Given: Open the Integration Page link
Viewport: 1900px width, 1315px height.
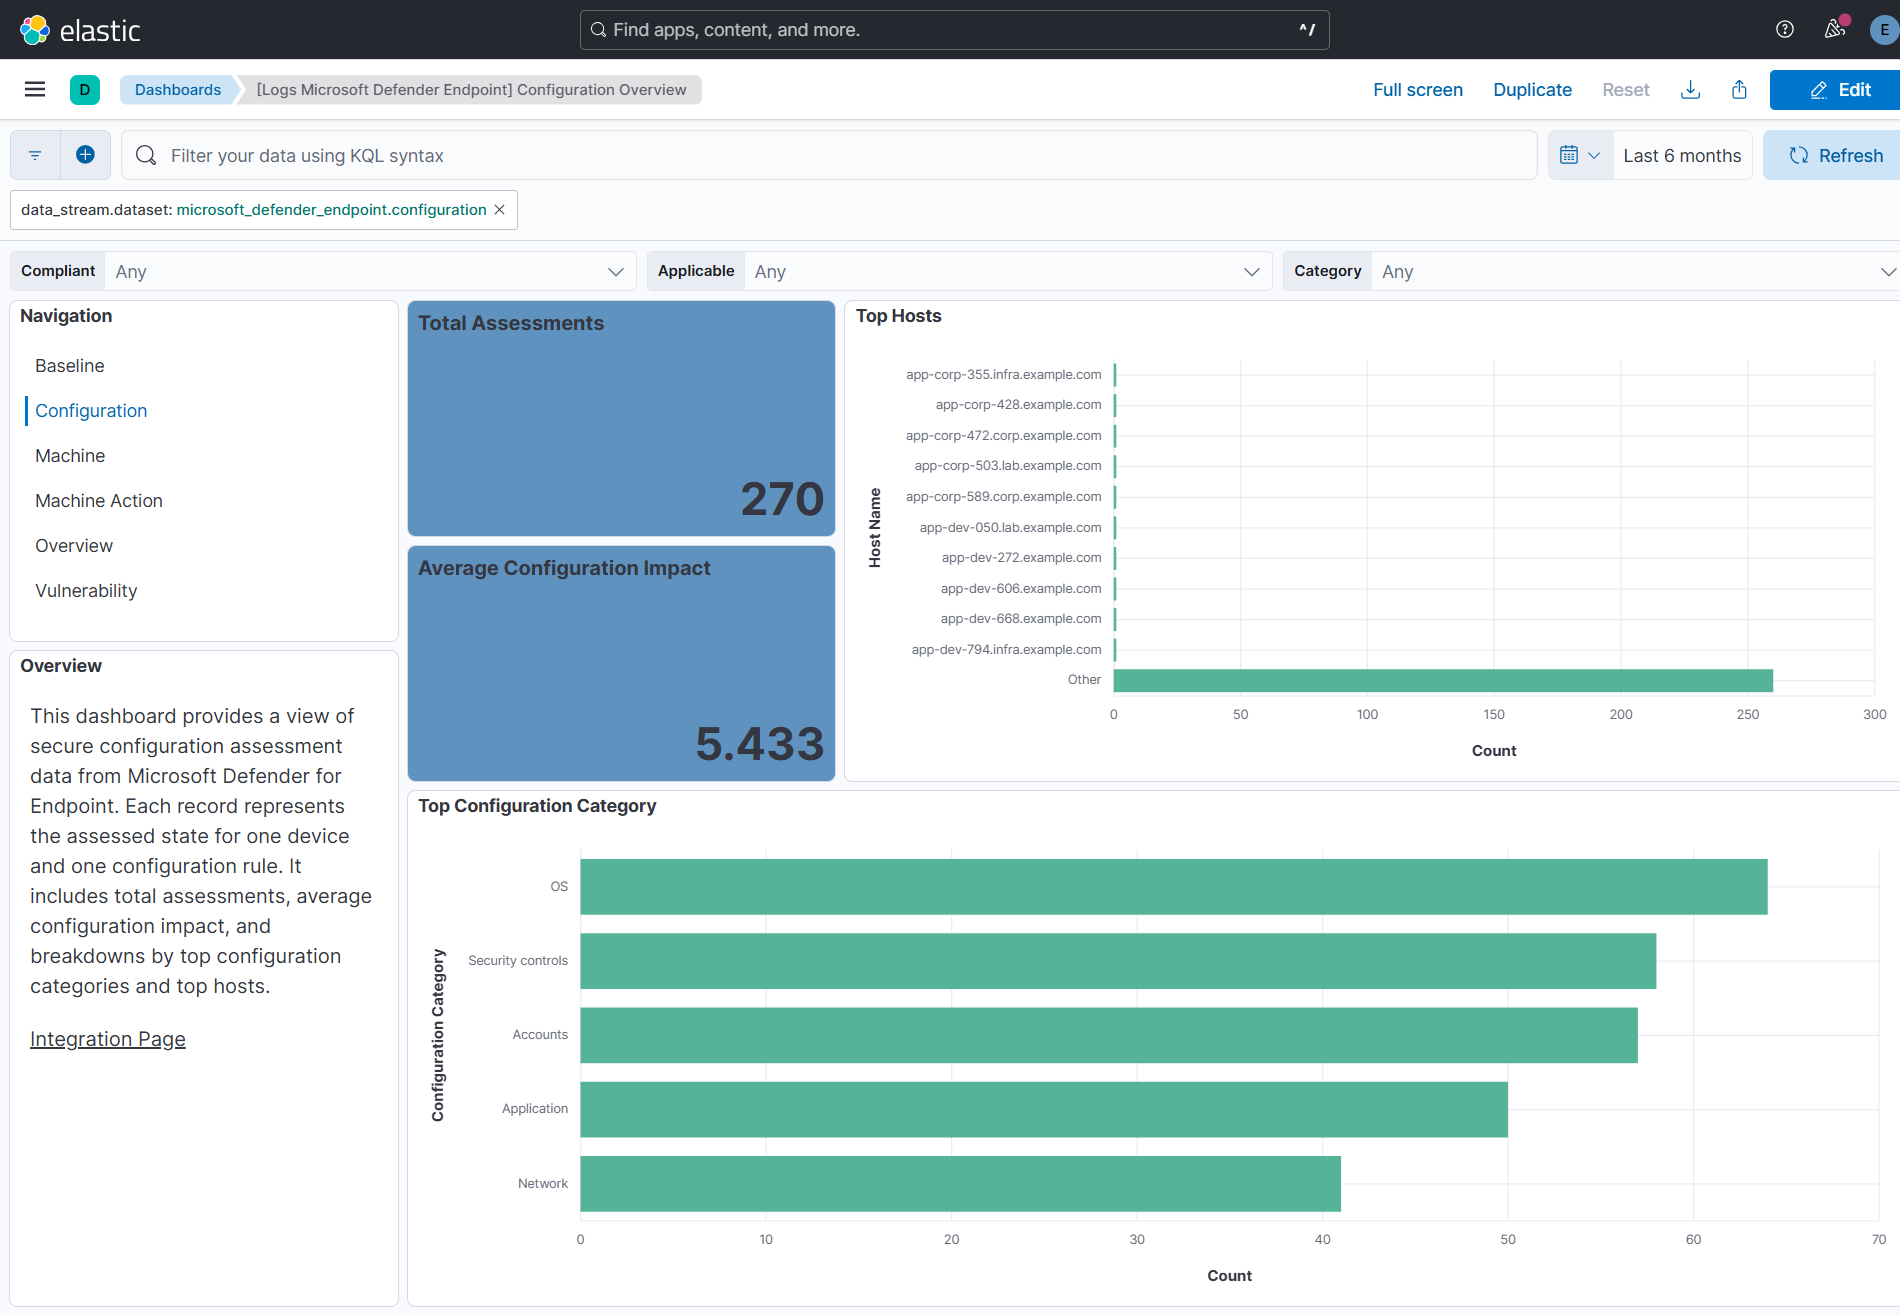Looking at the screenshot, I should pos(108,1039).
